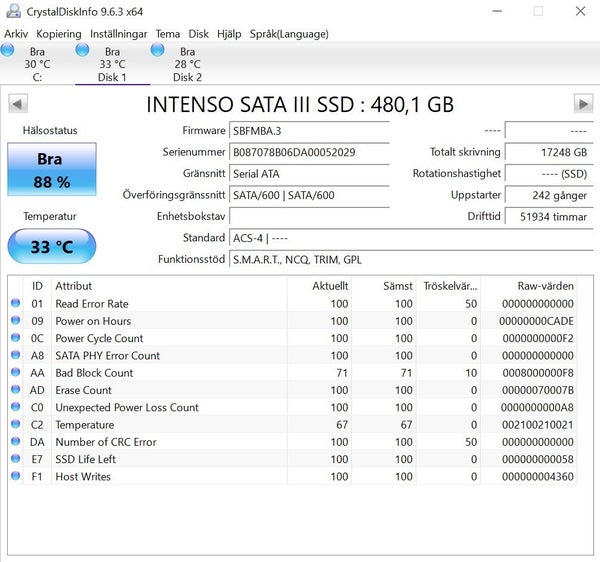Click the Firmware field SBFMBA.3
The image size is (600, 562).
[309, 131]
